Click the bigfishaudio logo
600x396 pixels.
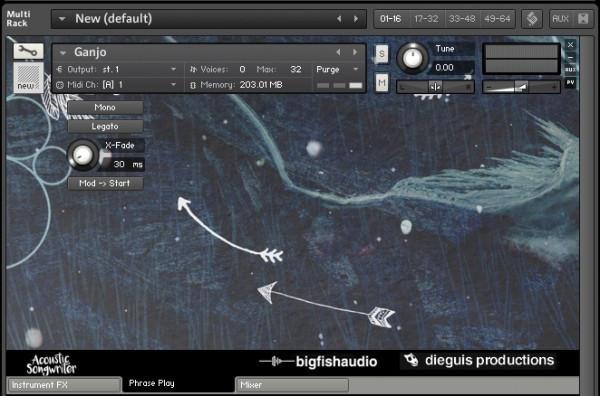pos(318,361)
